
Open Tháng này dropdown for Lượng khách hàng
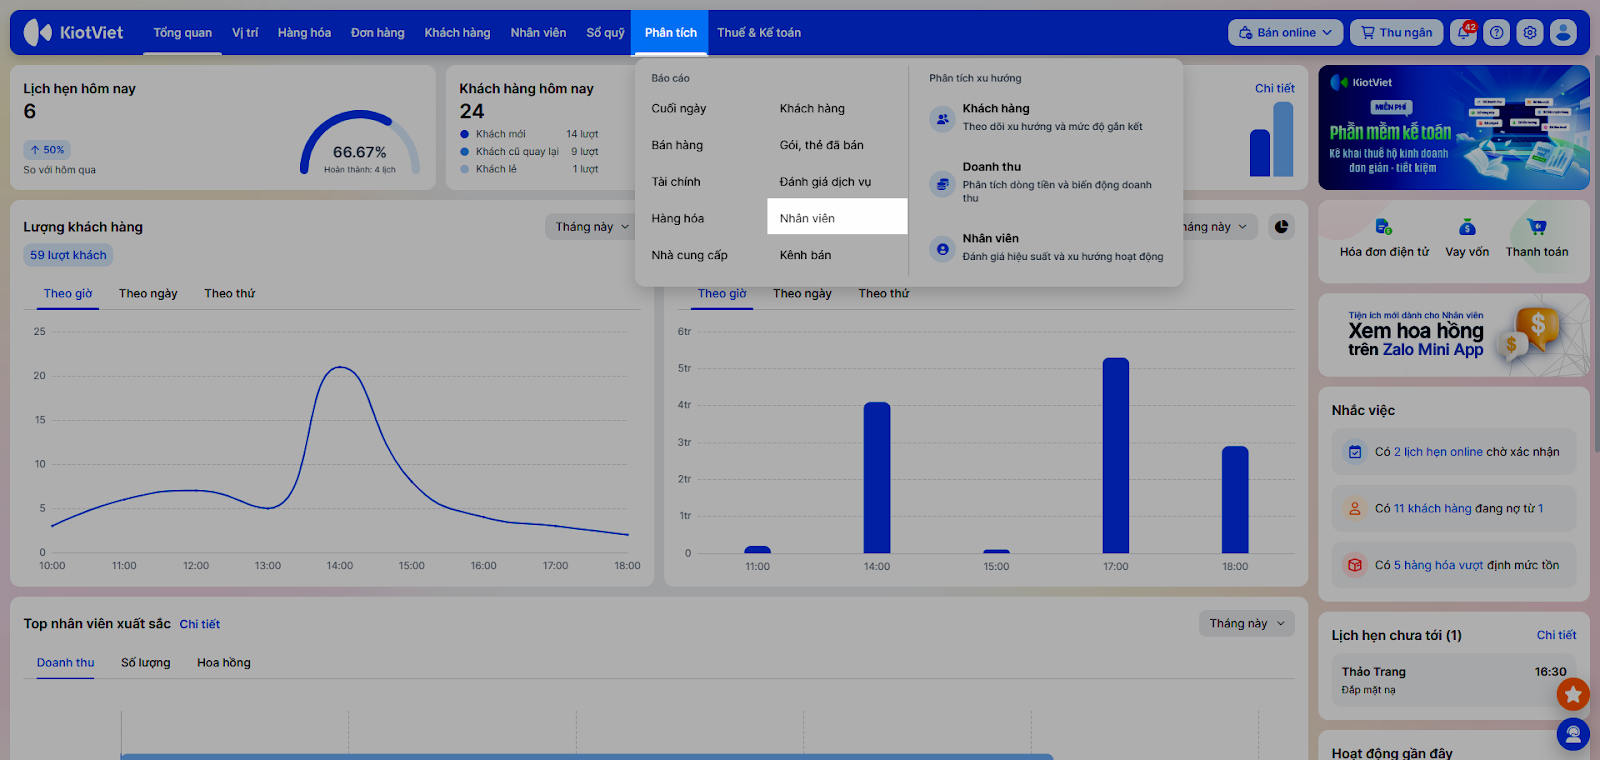pos(592,227)
